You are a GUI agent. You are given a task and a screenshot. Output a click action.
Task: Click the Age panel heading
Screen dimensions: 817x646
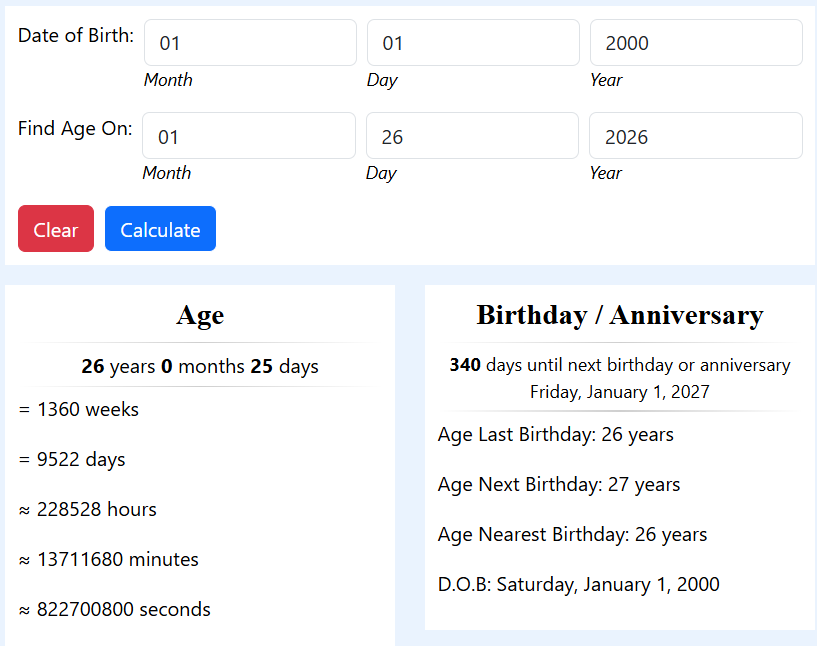pyautogui.click(x=199, y=315)
